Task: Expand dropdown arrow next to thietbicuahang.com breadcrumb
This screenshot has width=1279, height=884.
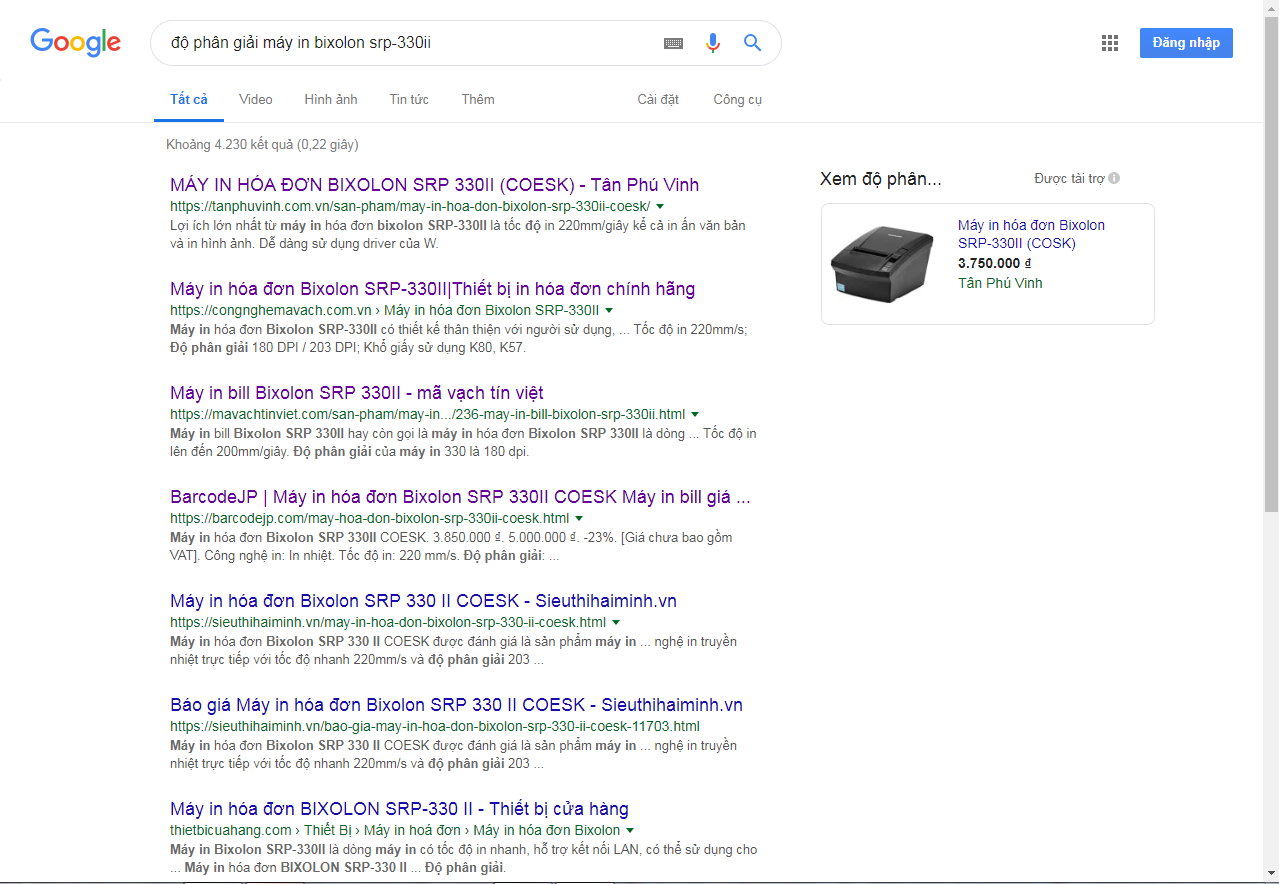Action: [x=630, y=831]
